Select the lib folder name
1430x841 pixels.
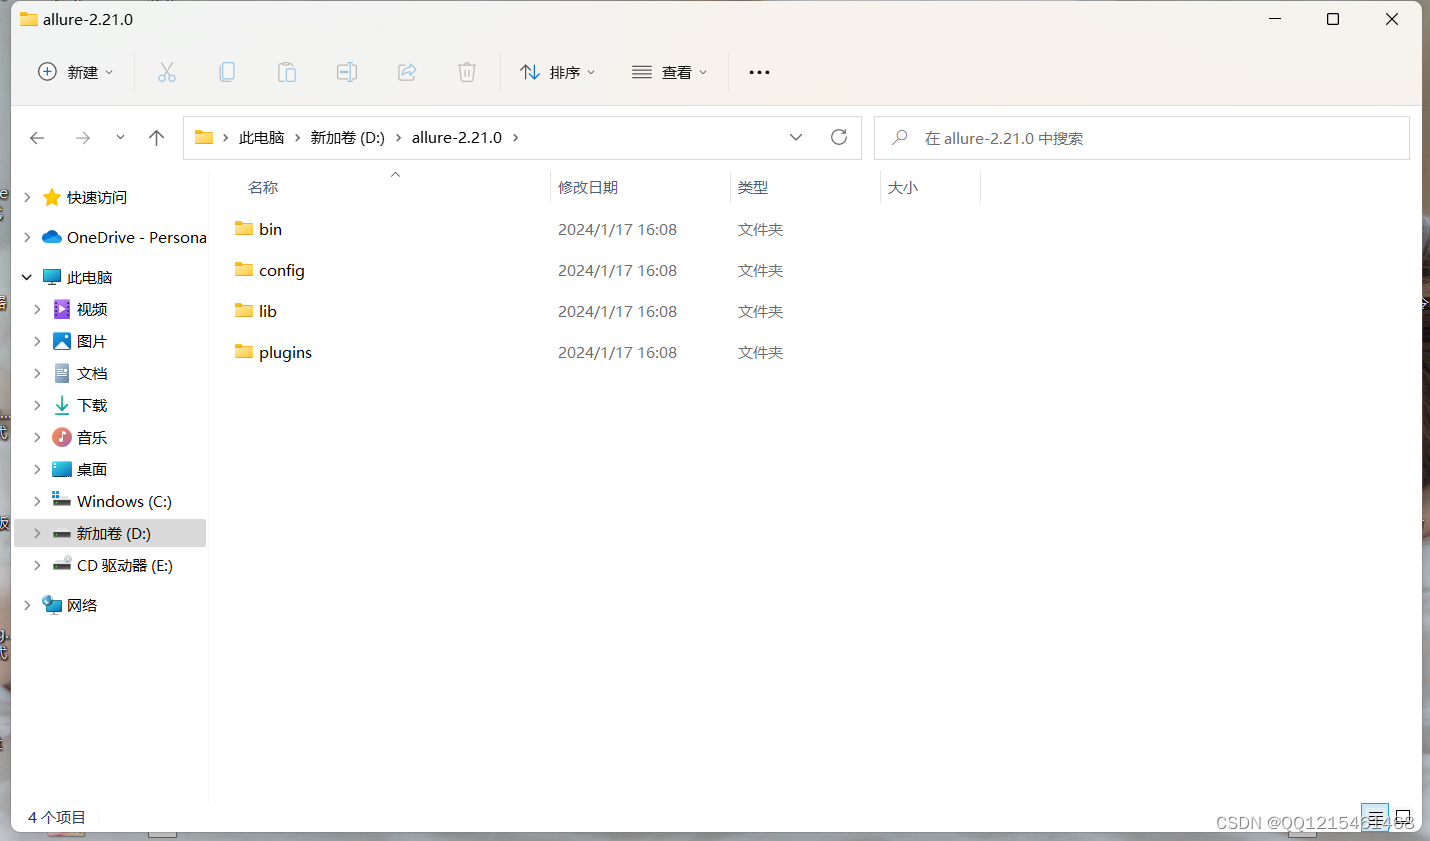(x=268, y=311)
